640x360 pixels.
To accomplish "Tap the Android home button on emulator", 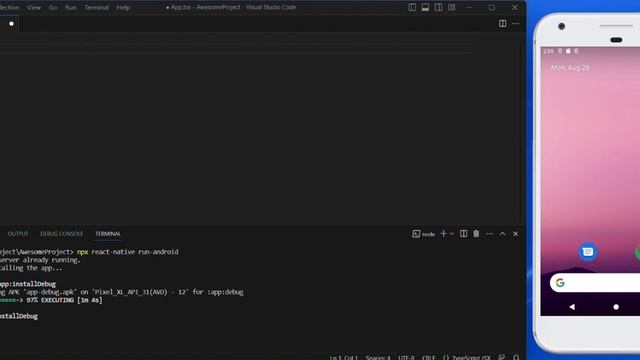I will 616,307.
